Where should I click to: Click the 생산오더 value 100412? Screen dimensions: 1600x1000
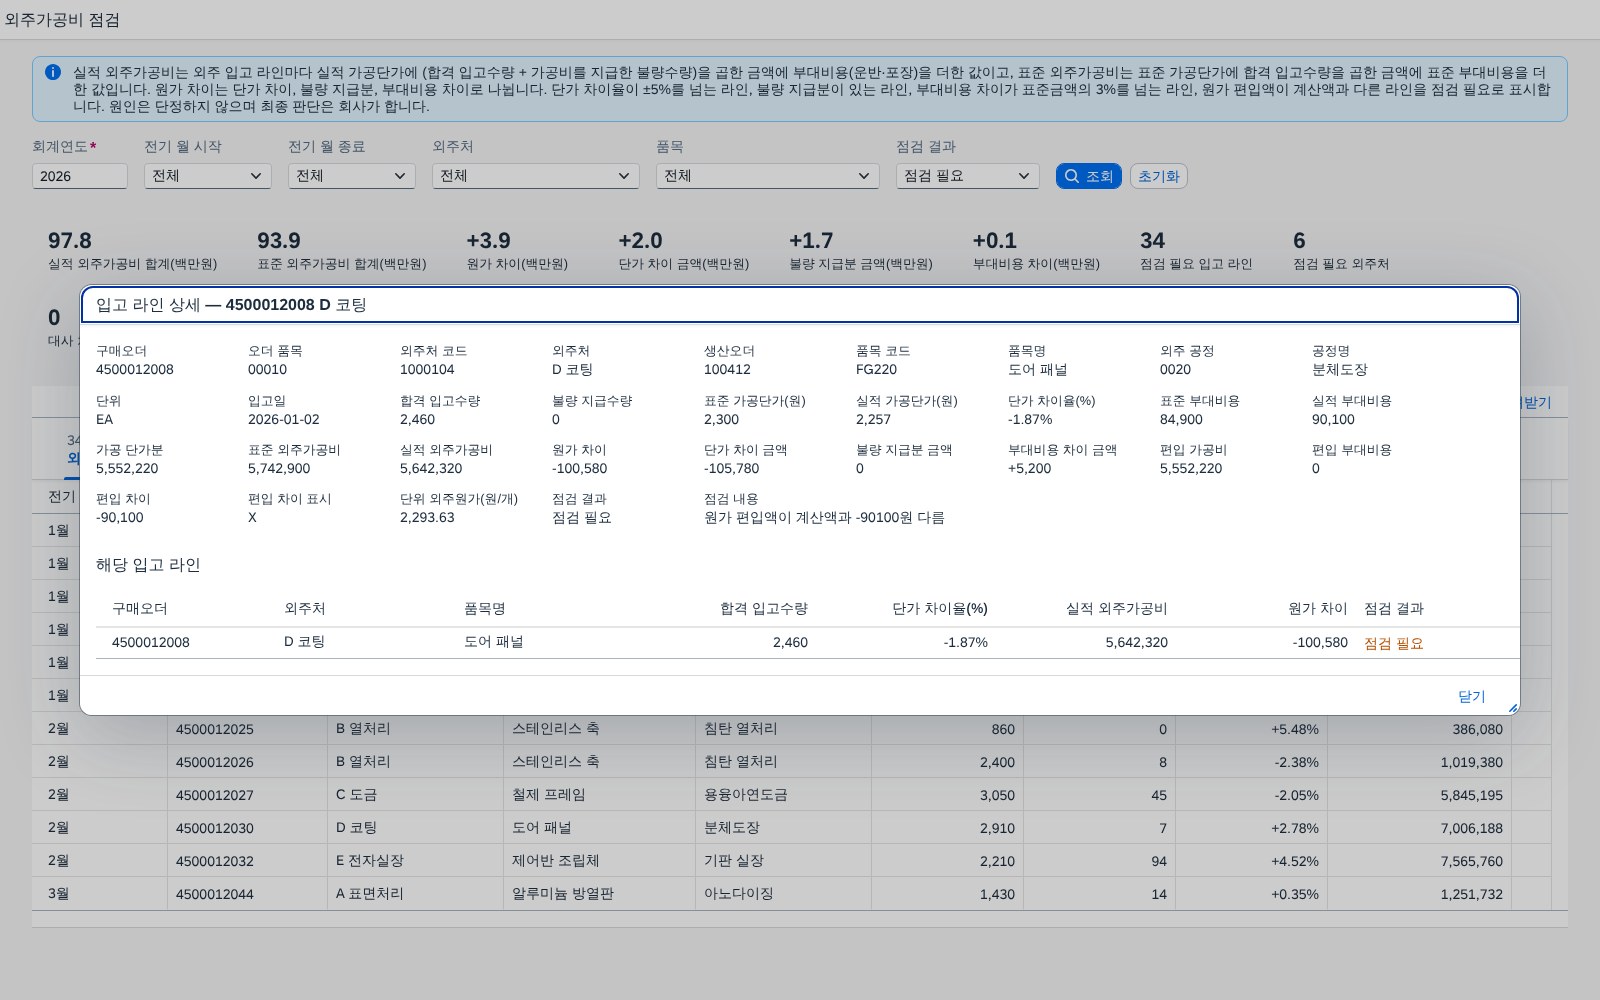pos(727,370)
